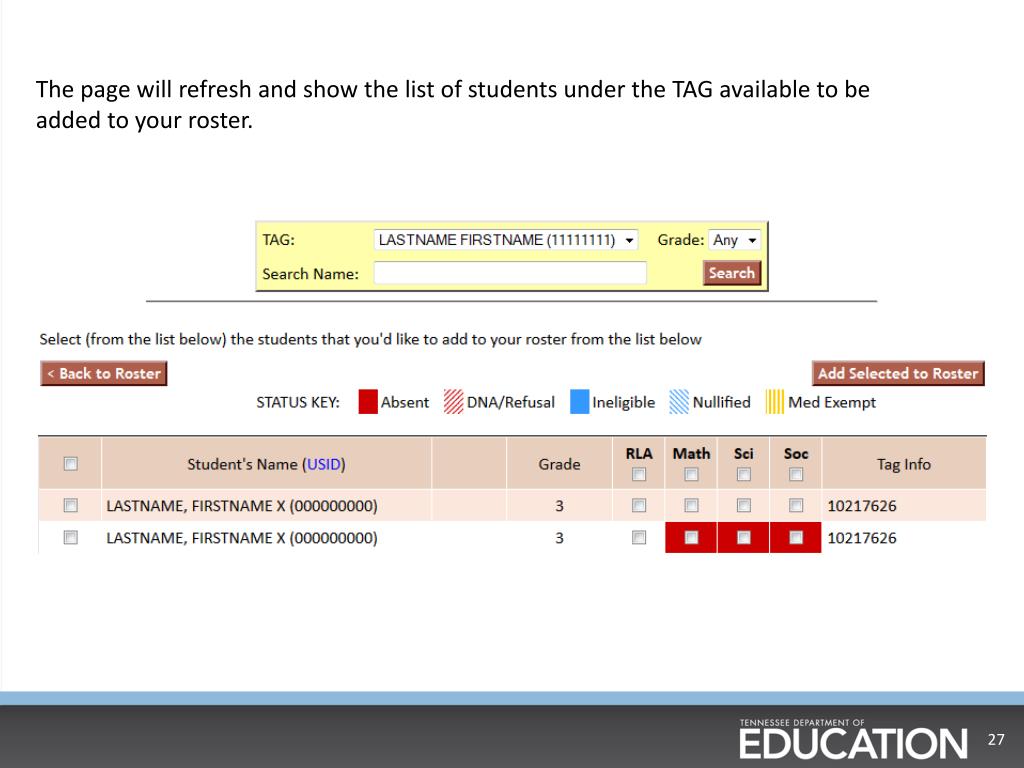Click the "Grade" column header
This screenshot has height=768, width=1024.
coord(559,464)
